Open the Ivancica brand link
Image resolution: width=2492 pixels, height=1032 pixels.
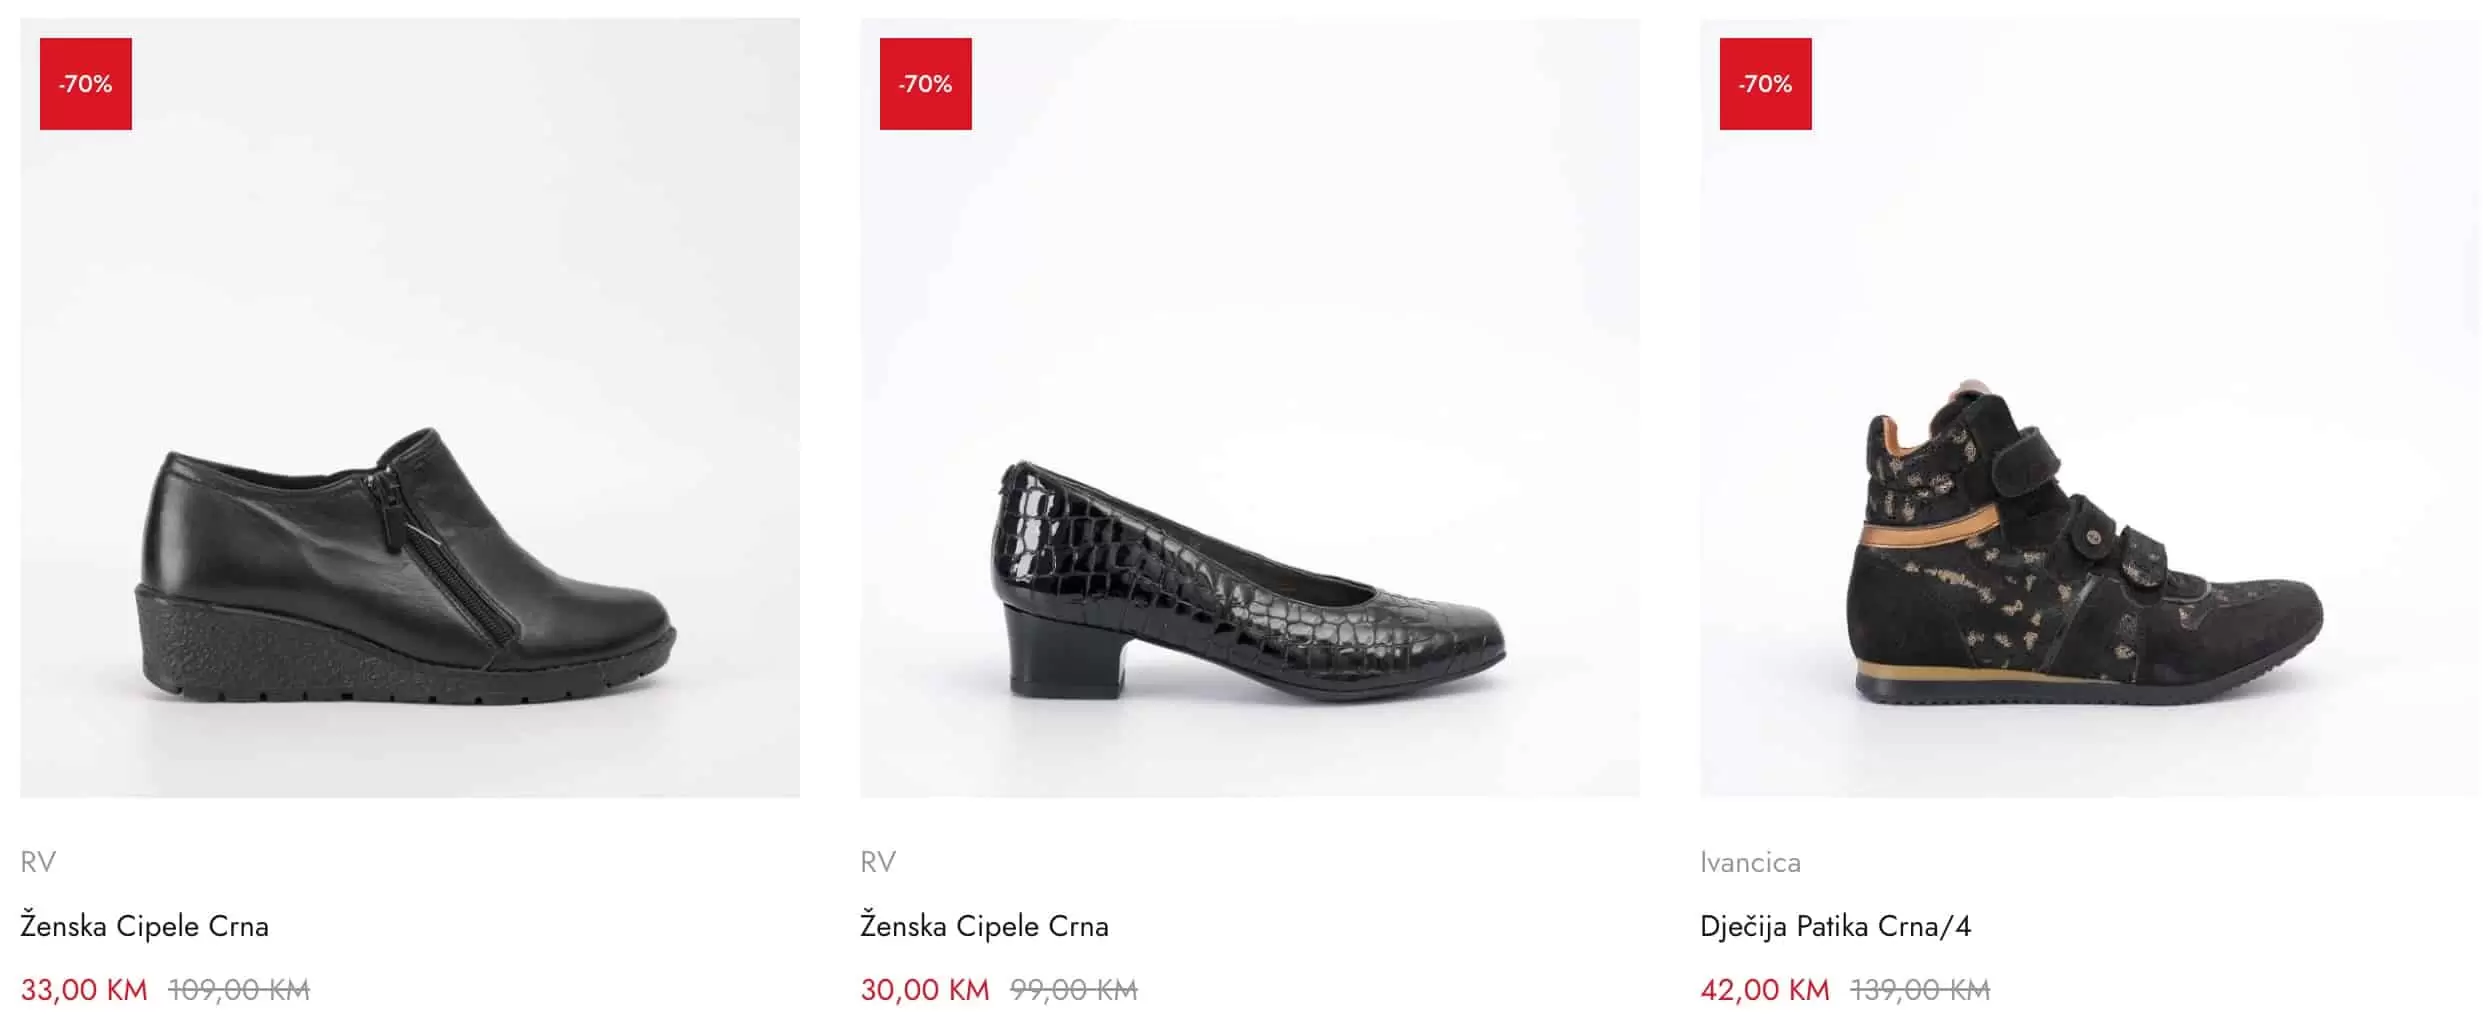click(x=1750, y=862)
